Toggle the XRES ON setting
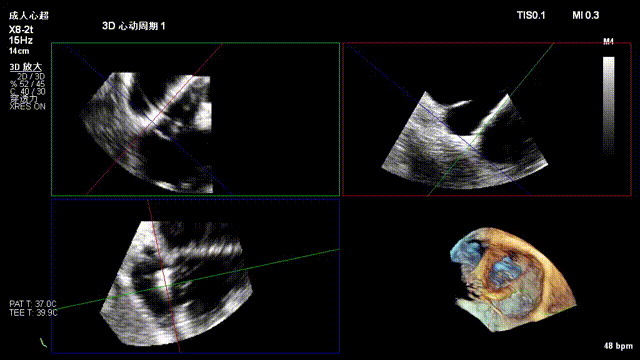Screen dimensions: 640x360 tap(27, 107)
